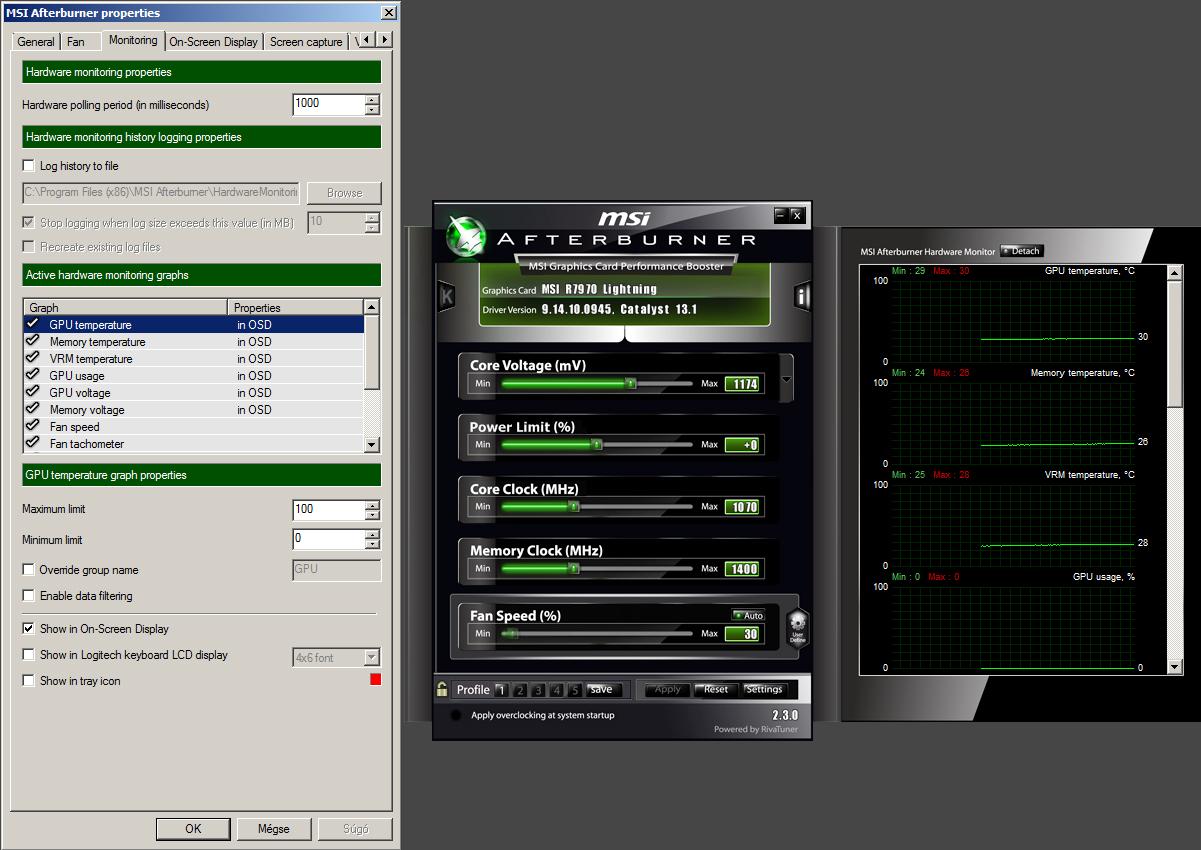1201x850 pixels.
Task: Toggle Apply overclocking at system startup
Action: coord(456,716)
